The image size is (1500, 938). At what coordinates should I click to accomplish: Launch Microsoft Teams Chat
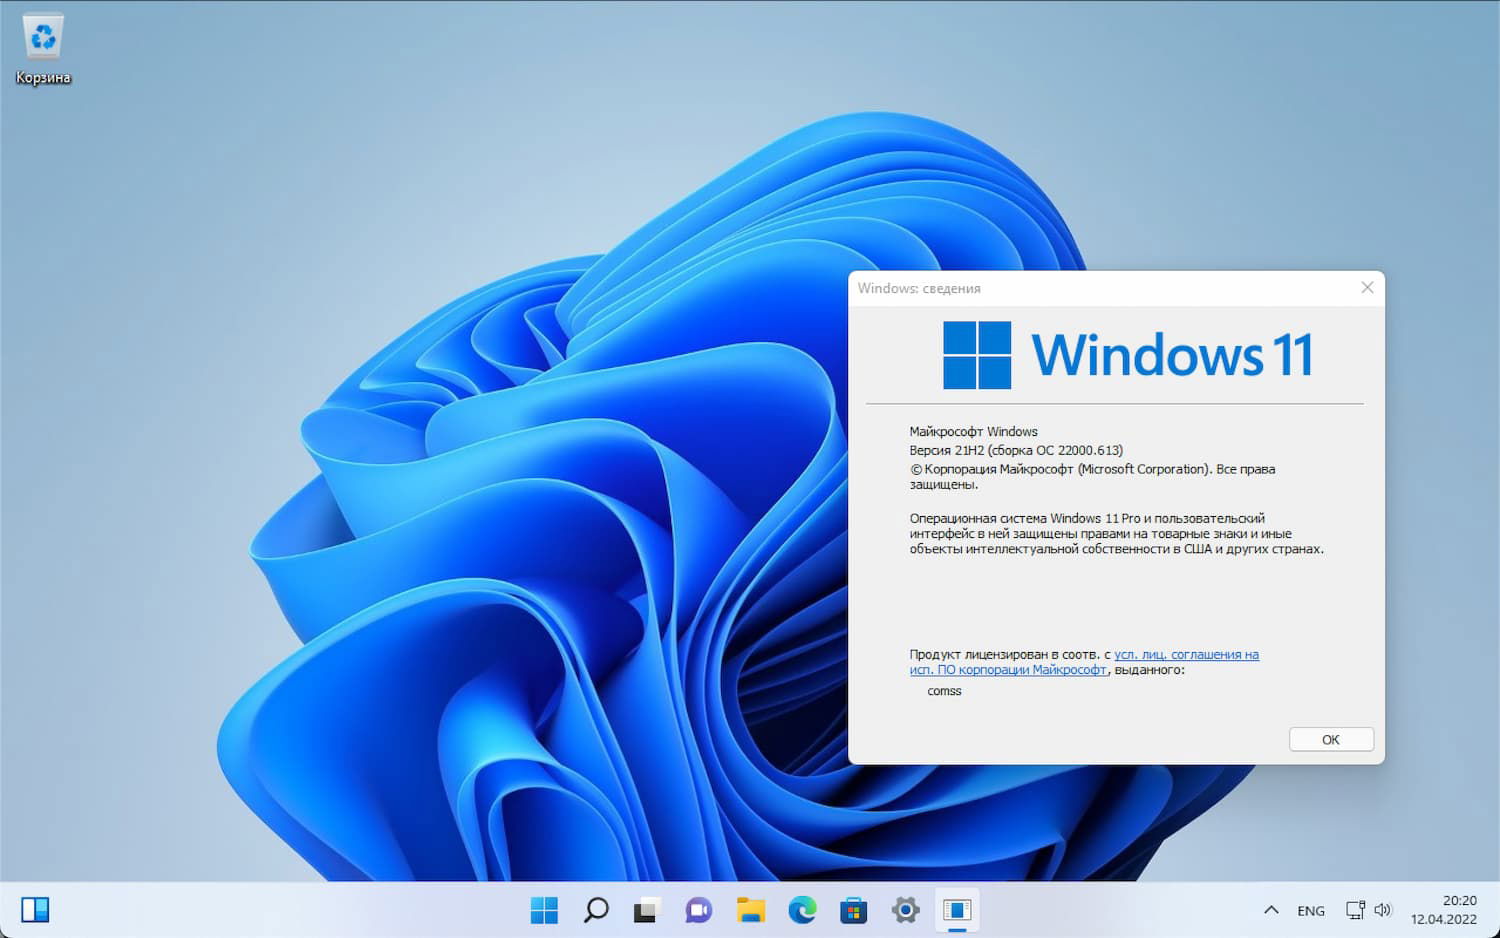pyautogui.click(x=699, y=910)
